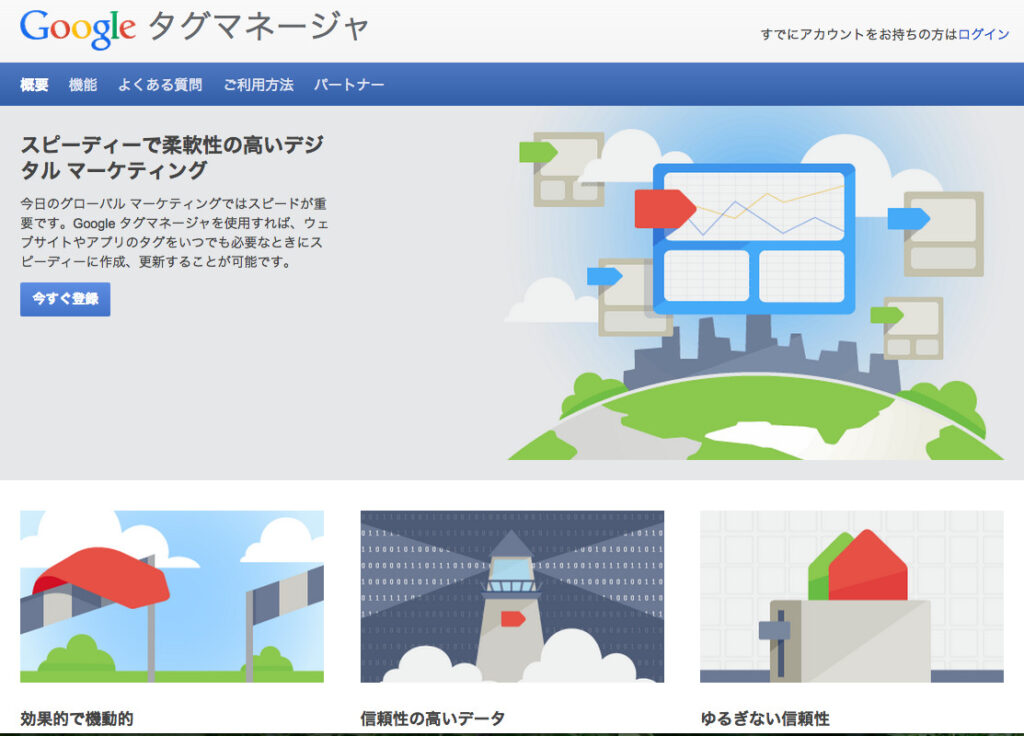The image size is (1024, 736).
Task: Go to the ご利用方法 tab
Action: pyautogui.click(x=259, y=85)
